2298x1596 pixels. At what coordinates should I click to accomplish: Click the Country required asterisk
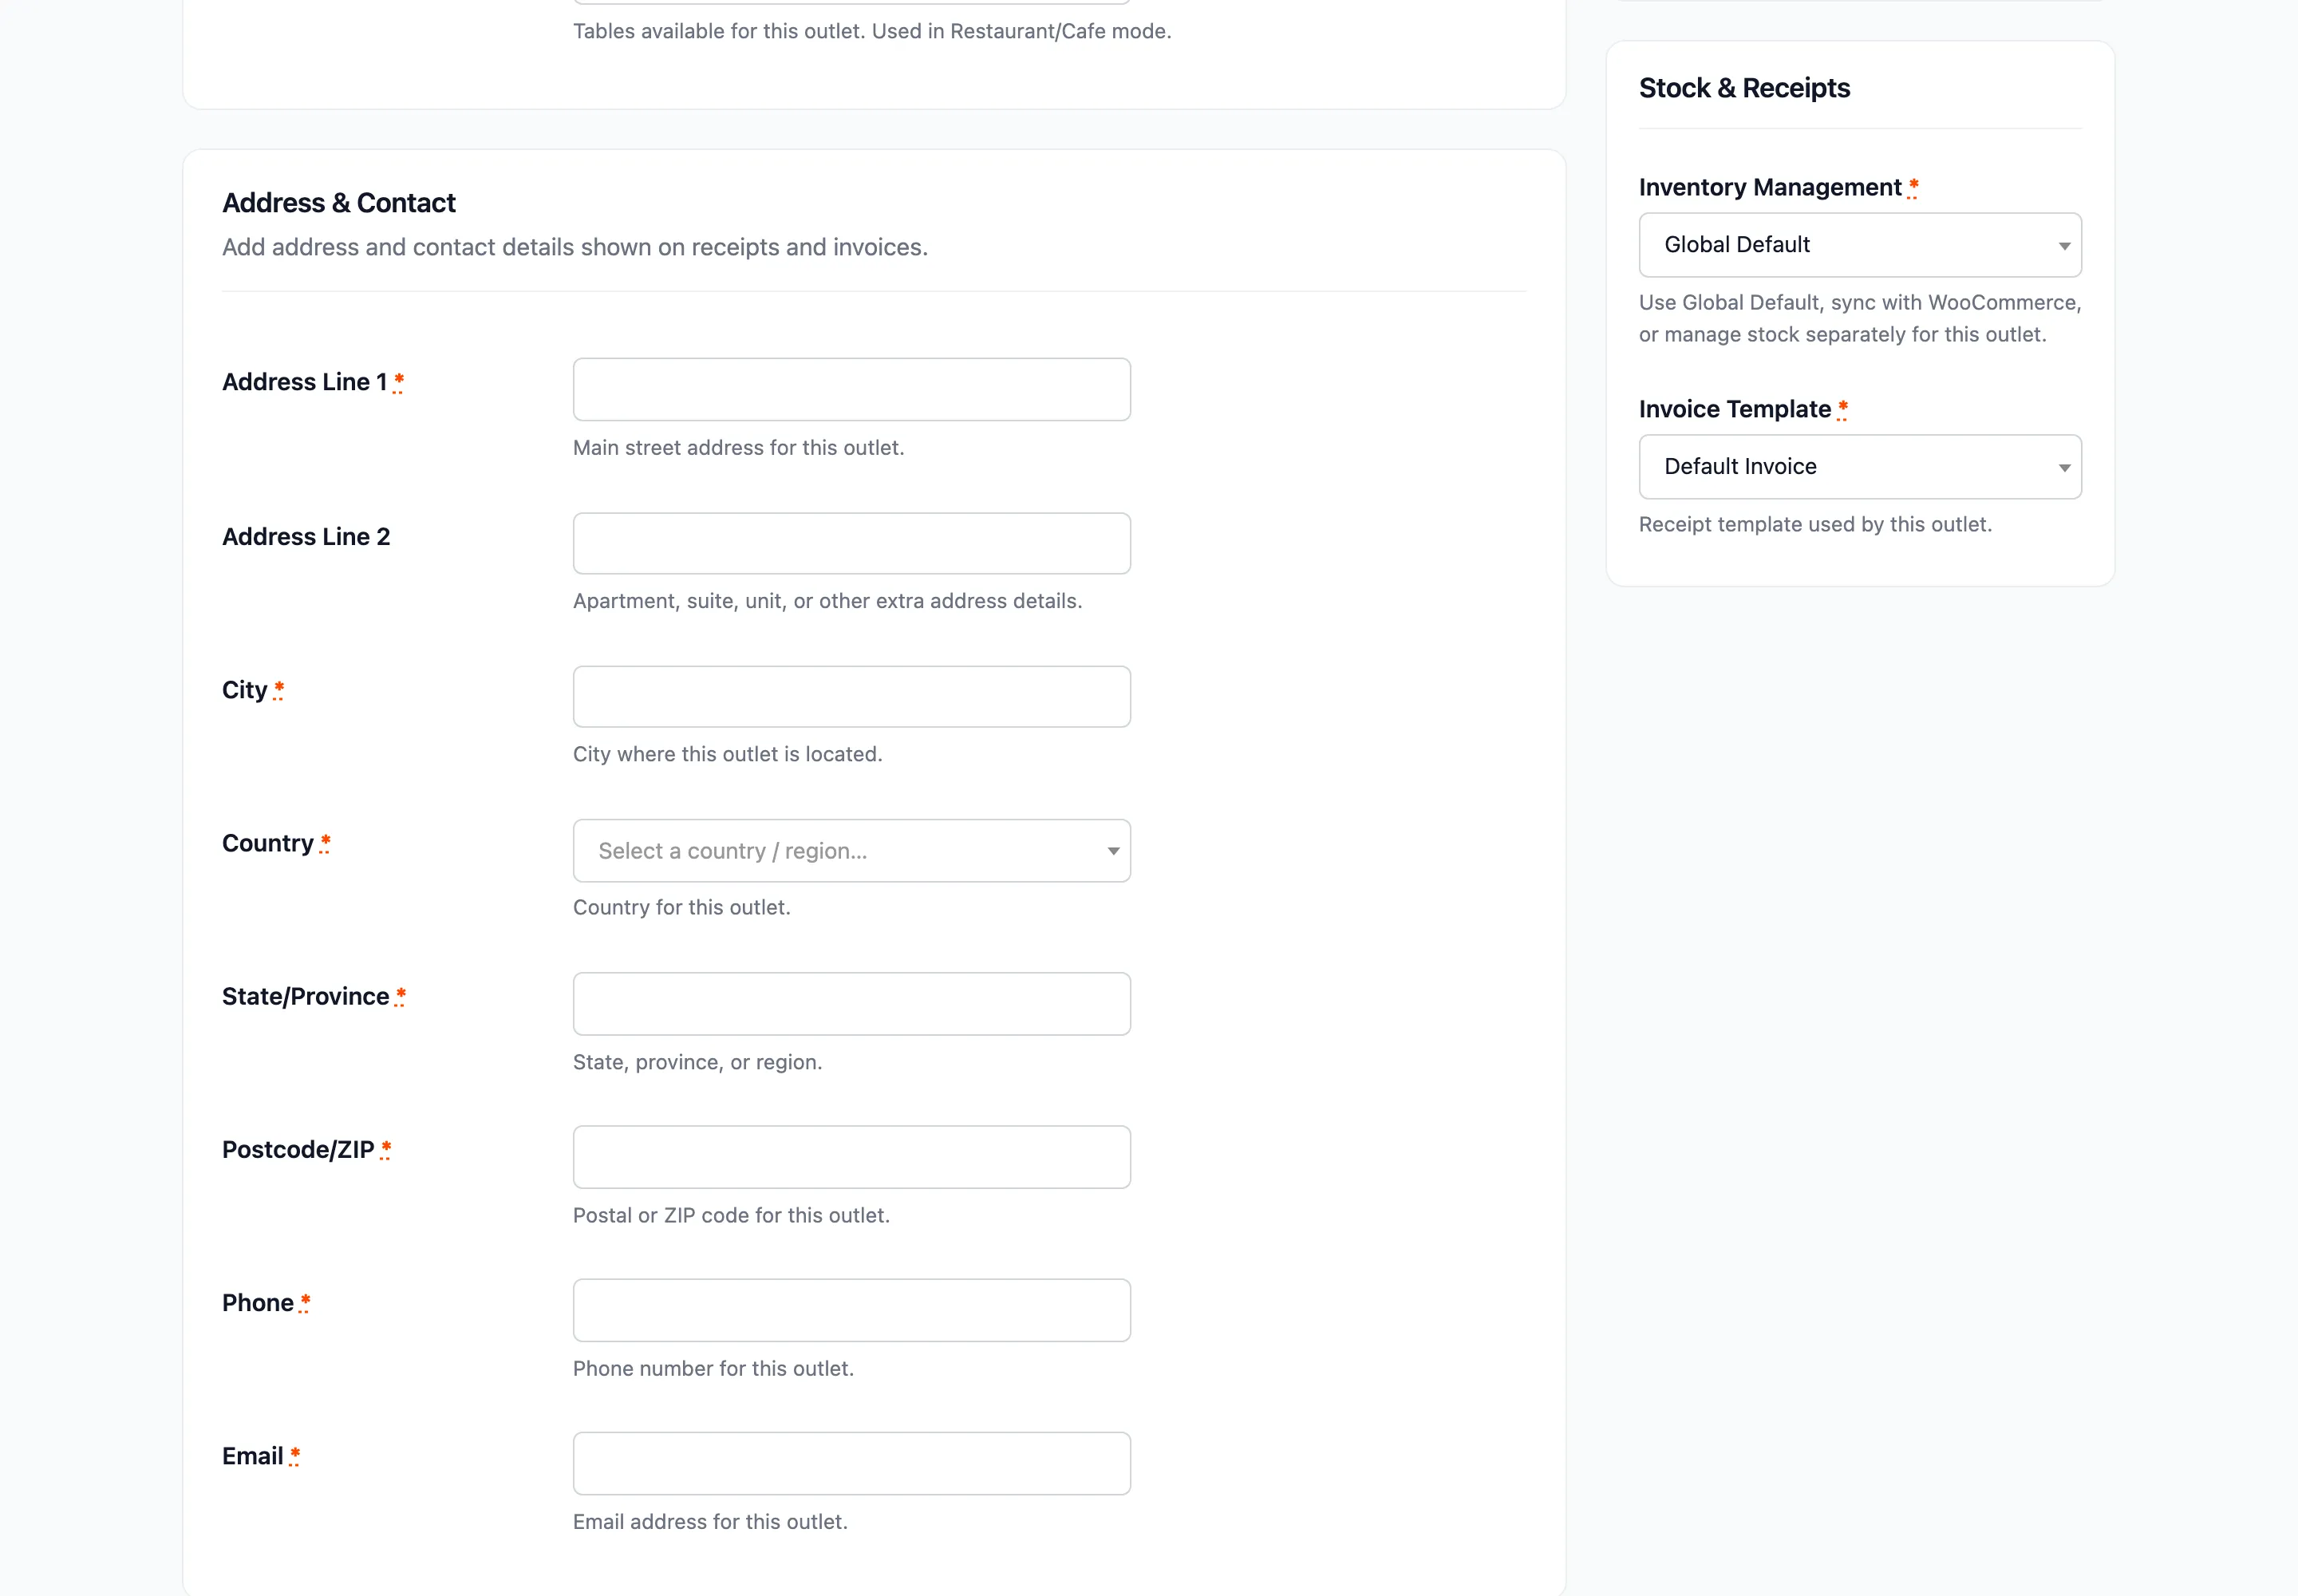[325, 843]
